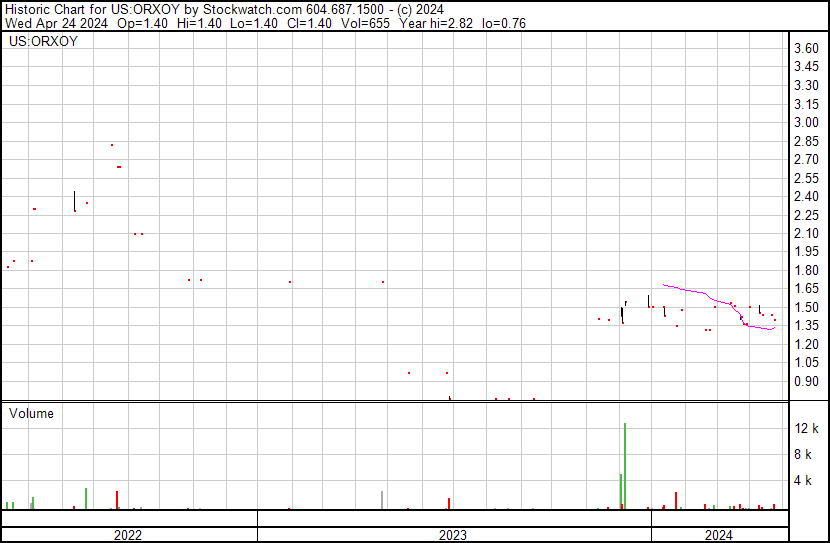Viewport: 830px width, 543px height.
Task: Click the '4 k' volume axis label
Action: pyautogui.click(x=803, y=481)
